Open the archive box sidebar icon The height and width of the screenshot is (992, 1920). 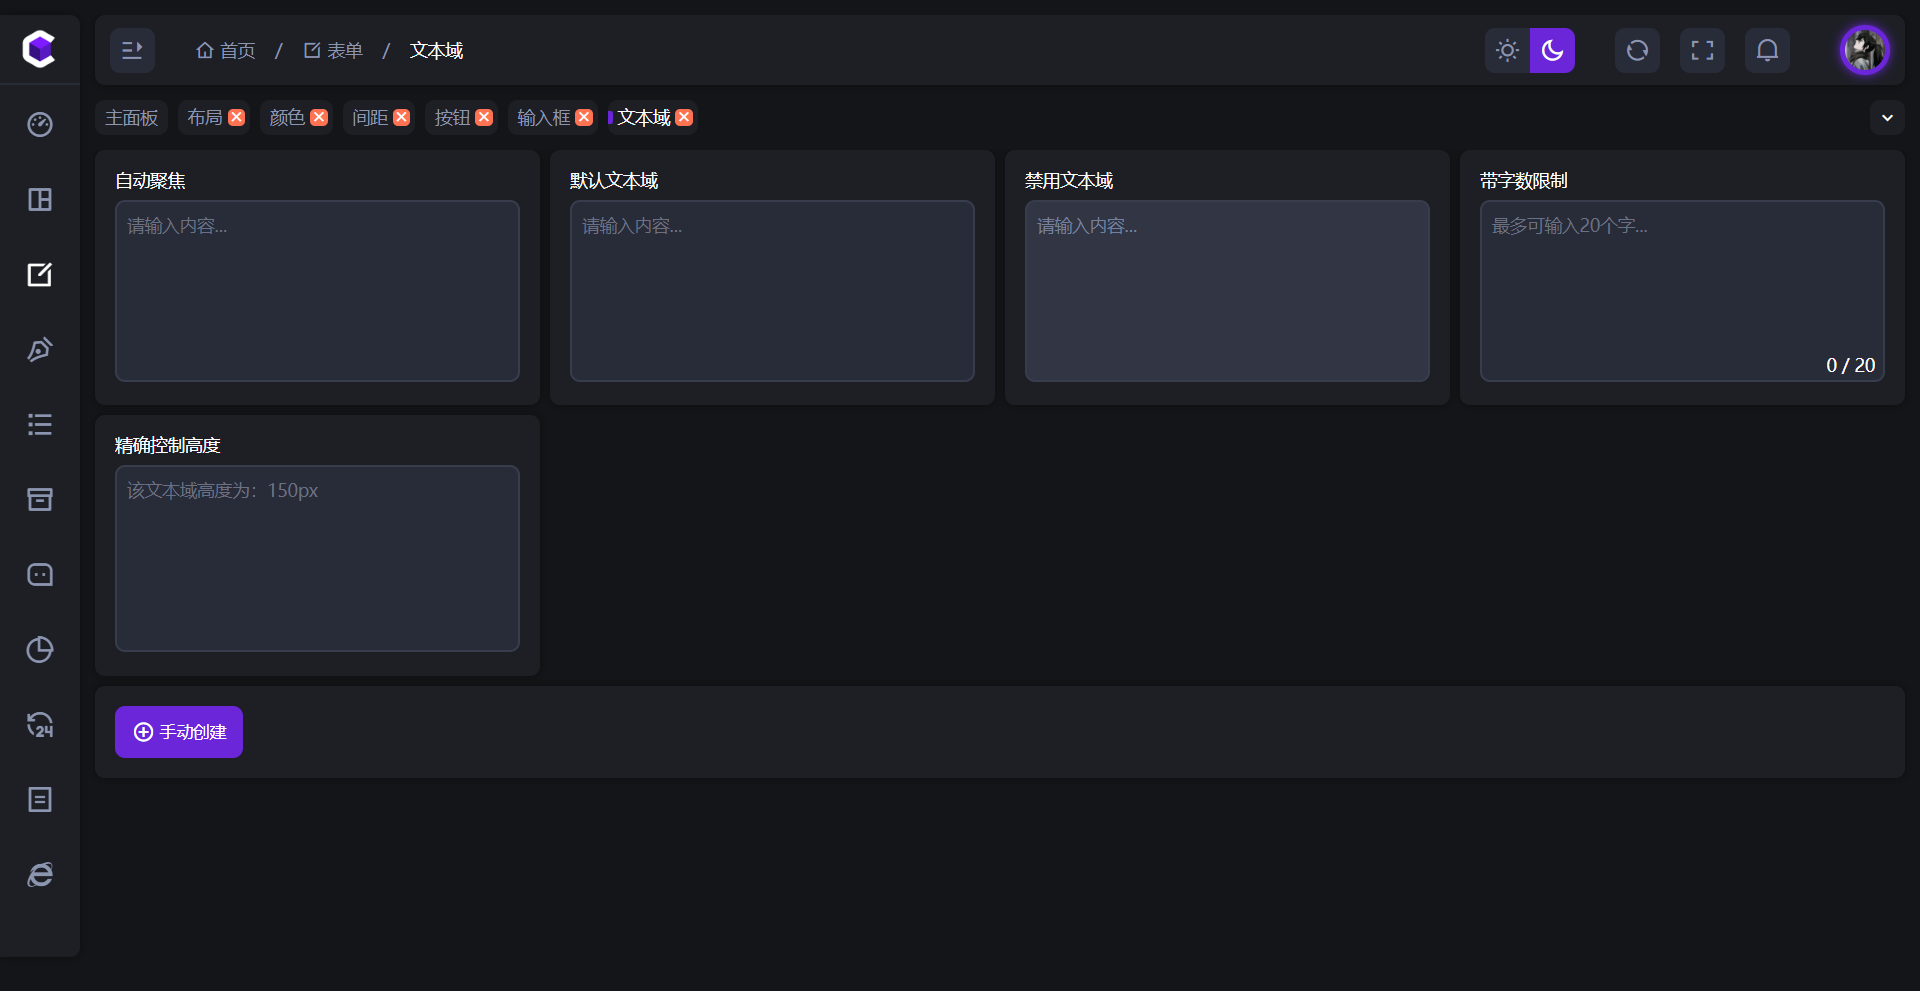tap(40, 499)
